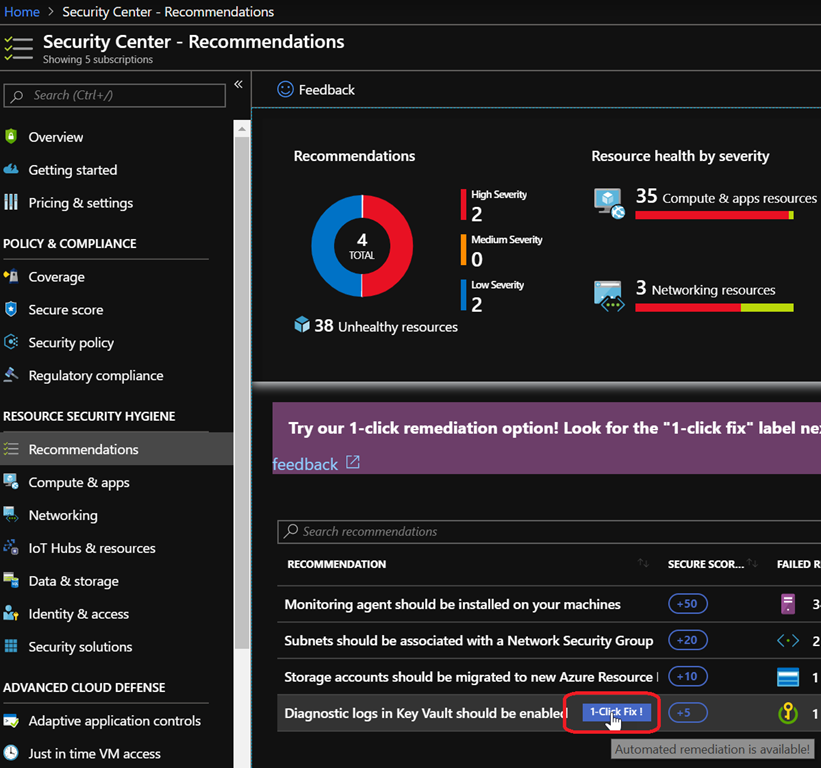Click the 1-Click Fix button
821x768 pixels.
click(x=616, y=713)
